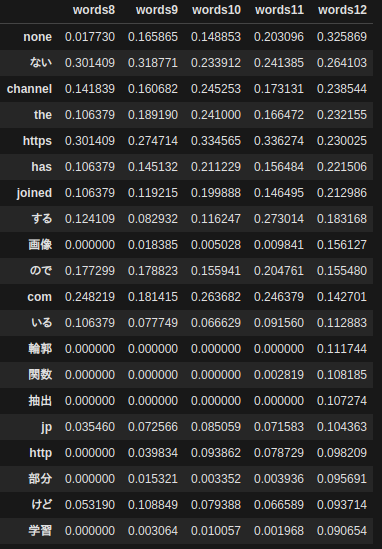Image resolution: width=382 pixels, height=549 pixels.
Task: Click value 0.111744 in 輪郭 row
Action: [342, 349]
